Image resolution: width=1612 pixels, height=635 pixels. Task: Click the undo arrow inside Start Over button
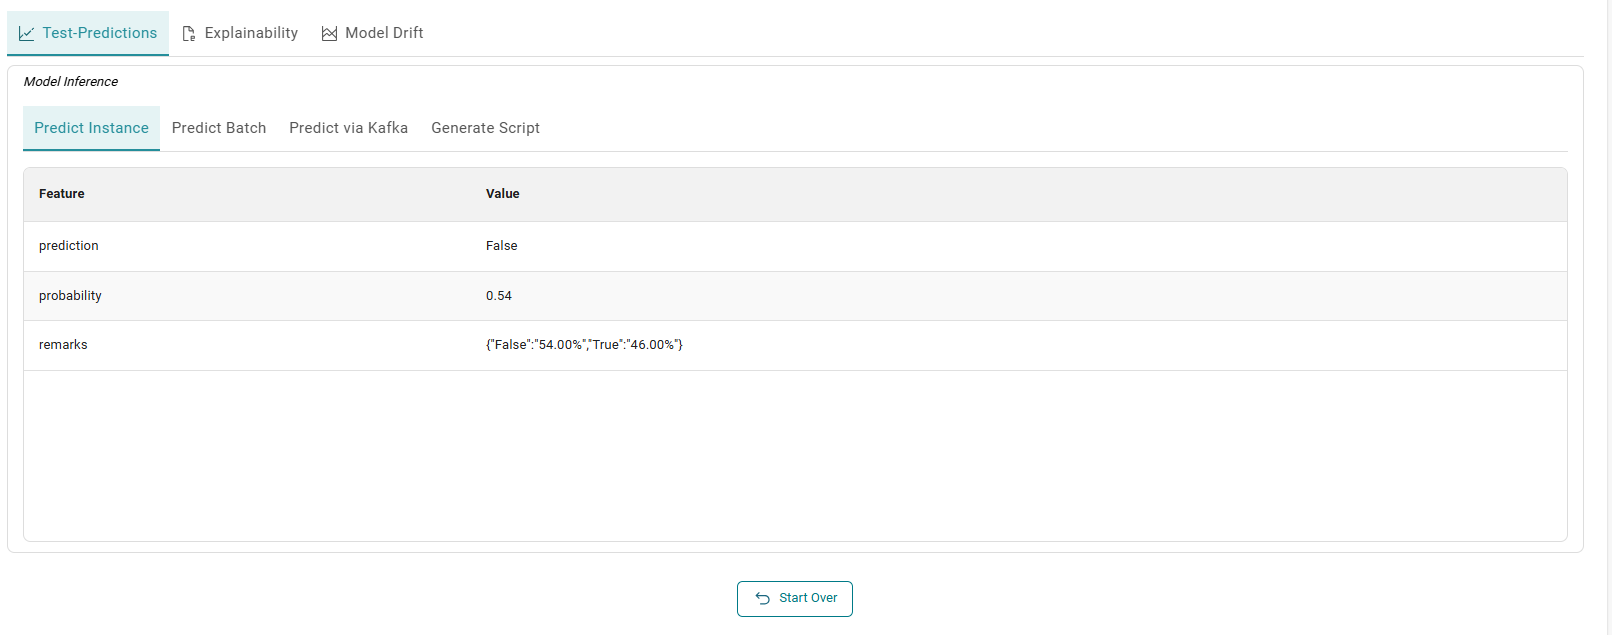tap(762, 598)
